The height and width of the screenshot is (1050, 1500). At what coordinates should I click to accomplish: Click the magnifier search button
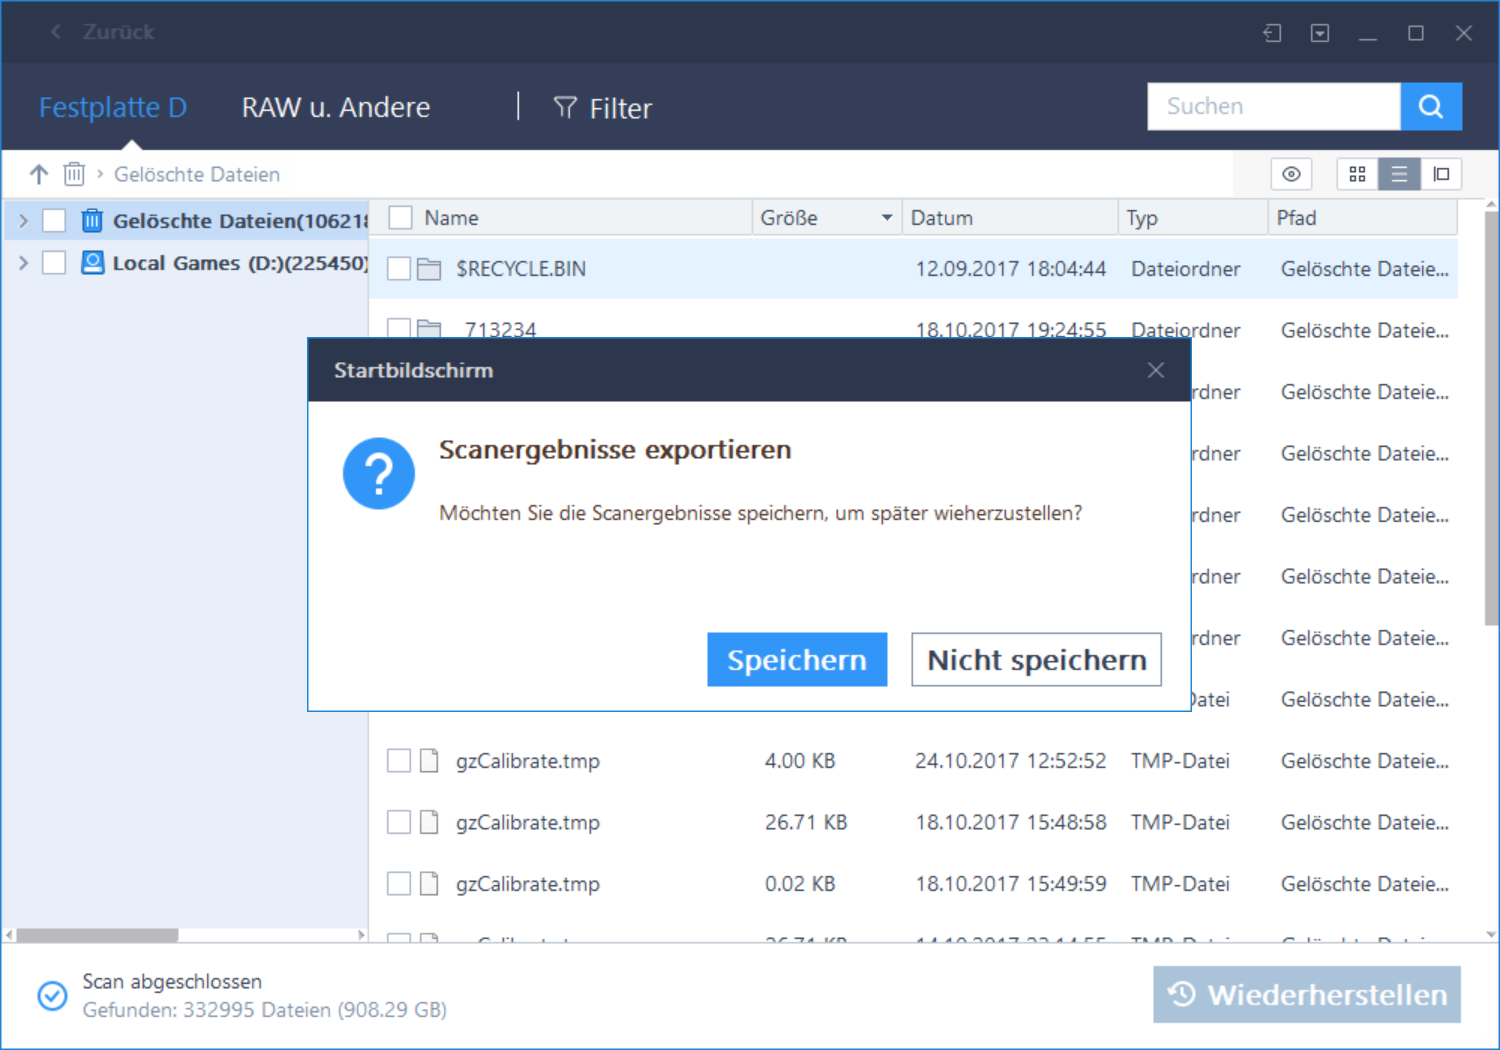click(x=1430, y=107)
